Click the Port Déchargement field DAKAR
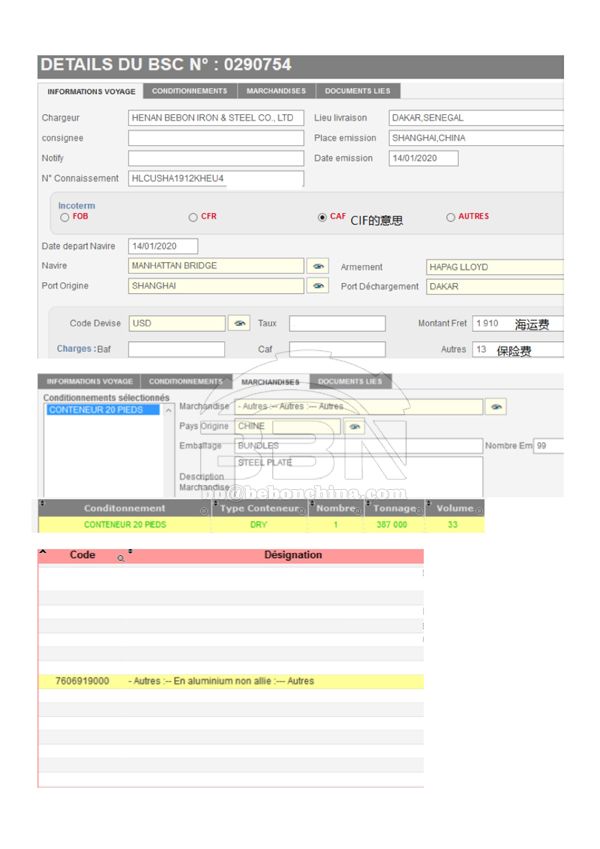 point(495,286)
